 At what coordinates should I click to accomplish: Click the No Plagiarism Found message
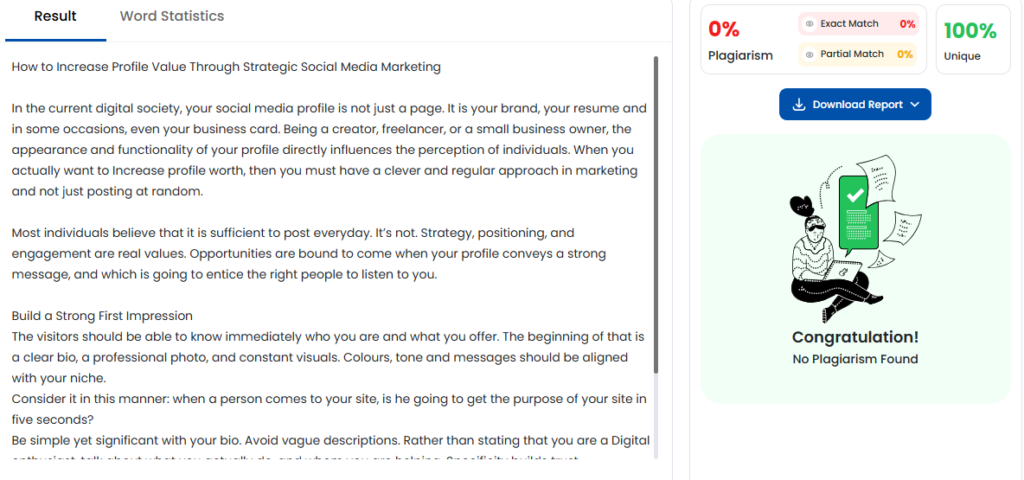point(855,359)
